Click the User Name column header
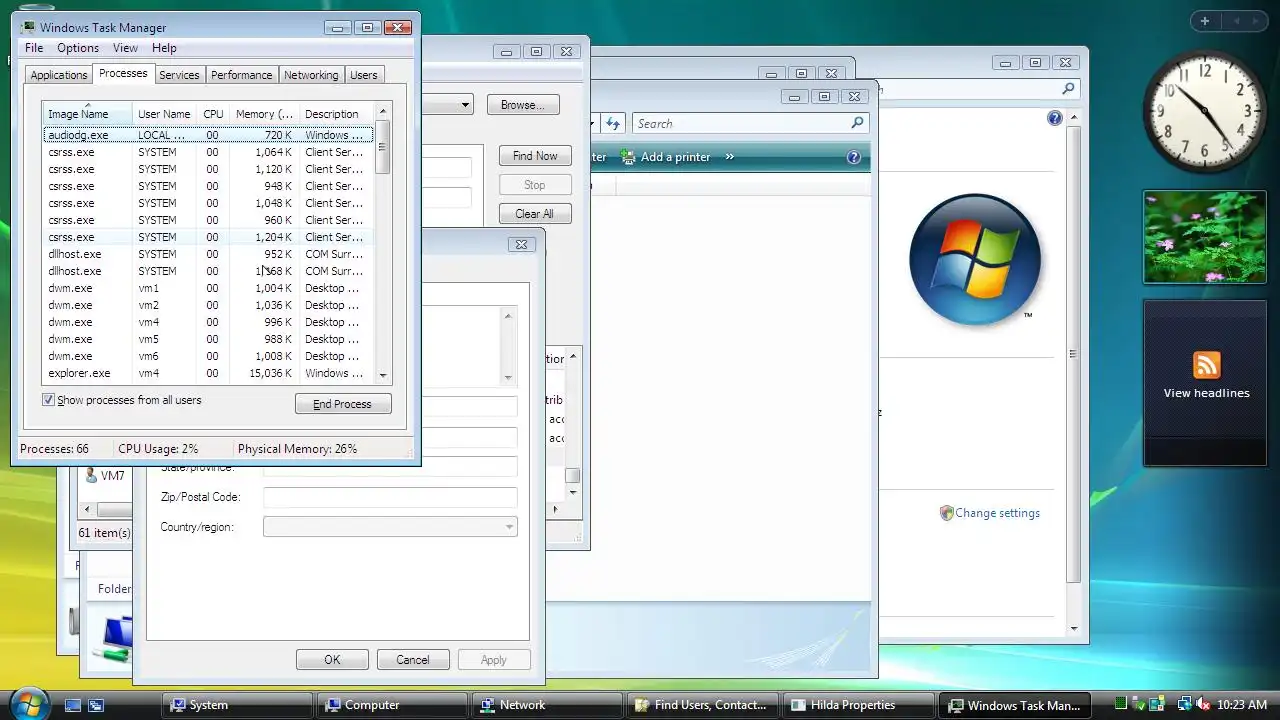Image resolution: width=1280 pixels, height=720 pixels. click(165, 114)
